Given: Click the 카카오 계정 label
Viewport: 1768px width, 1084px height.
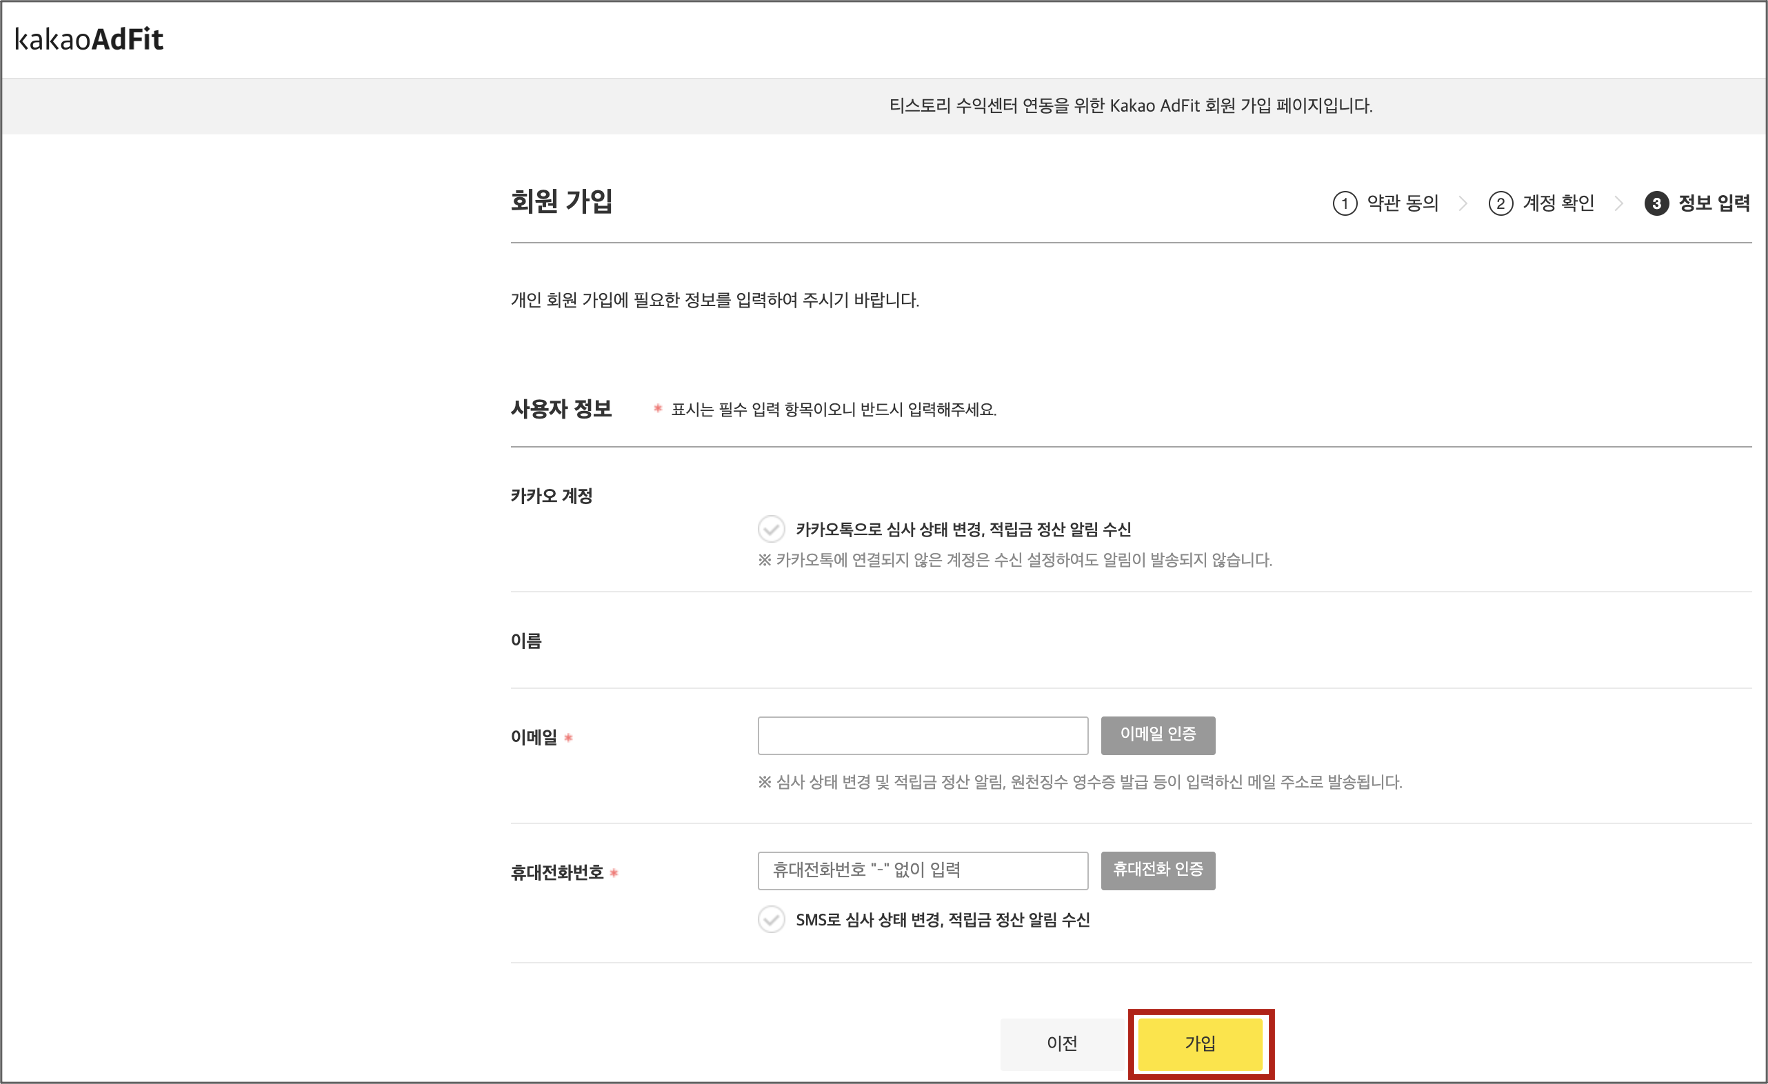Looking at the screenshot, I should (552, 496).
